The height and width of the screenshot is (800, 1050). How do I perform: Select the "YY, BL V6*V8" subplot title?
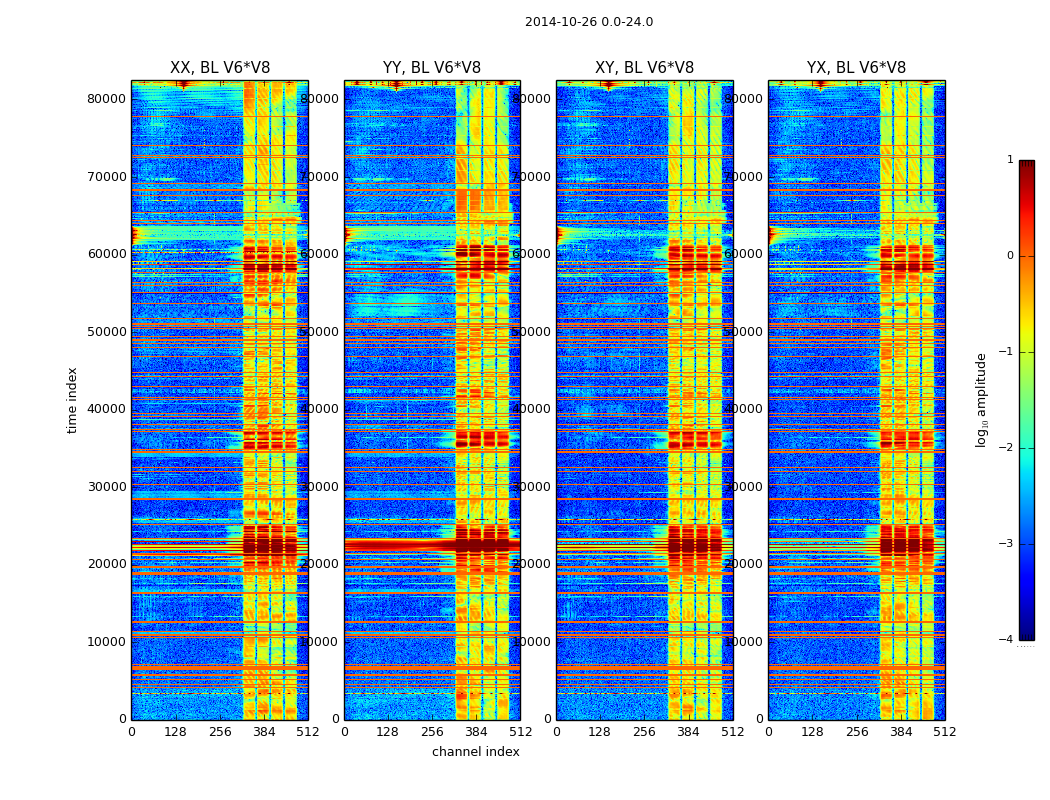click(432, 68)
